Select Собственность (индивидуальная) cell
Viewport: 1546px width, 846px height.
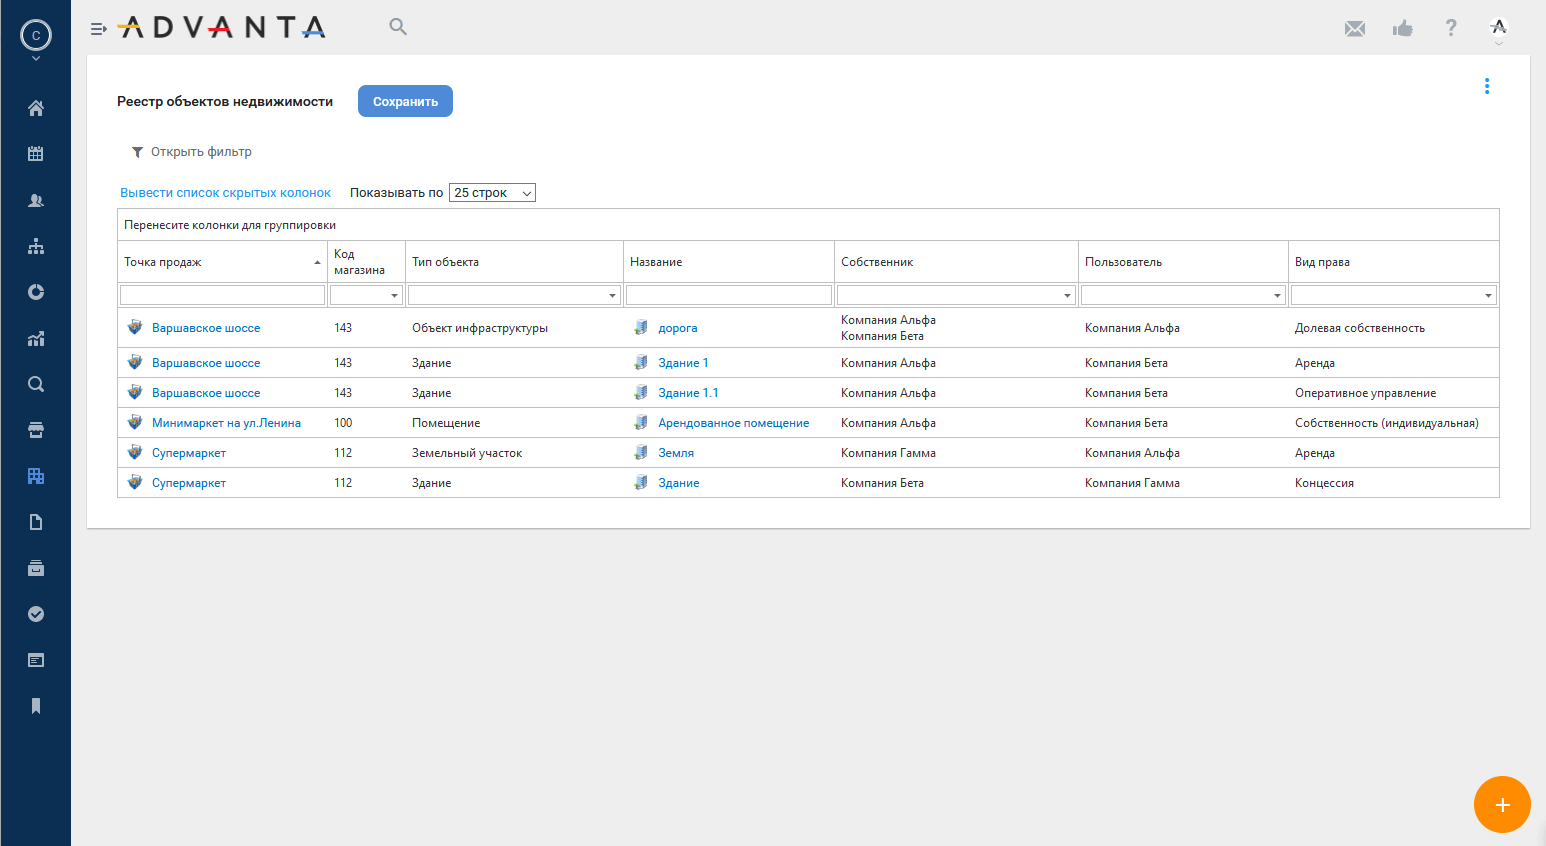tap(1394, 423)
